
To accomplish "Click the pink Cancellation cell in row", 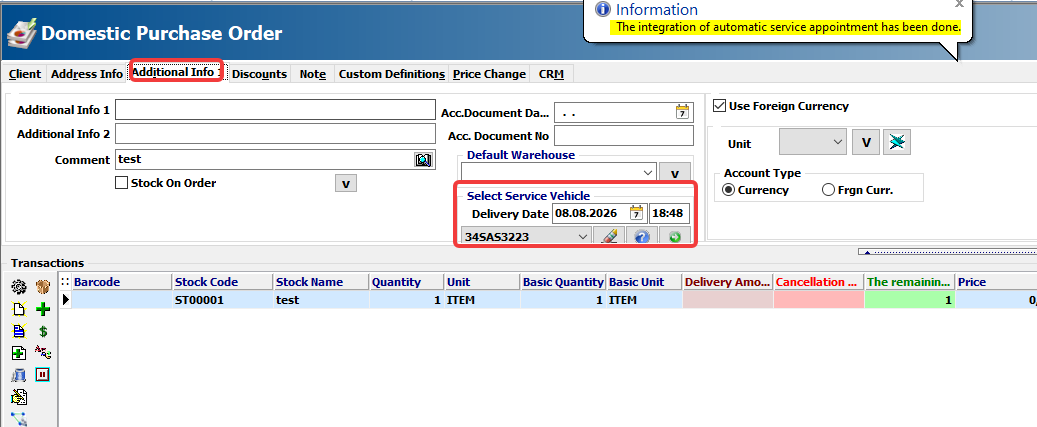I will tap(819, 300).
